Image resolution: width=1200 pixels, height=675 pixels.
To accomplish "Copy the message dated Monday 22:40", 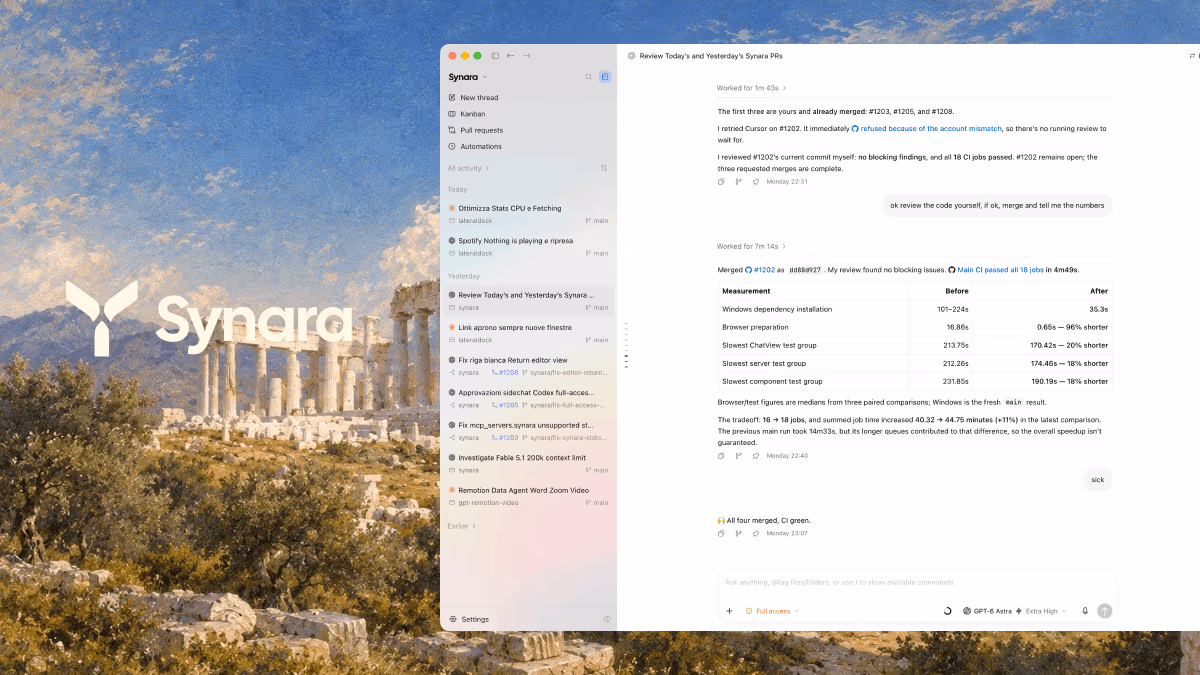I will [x=721, y=456].
